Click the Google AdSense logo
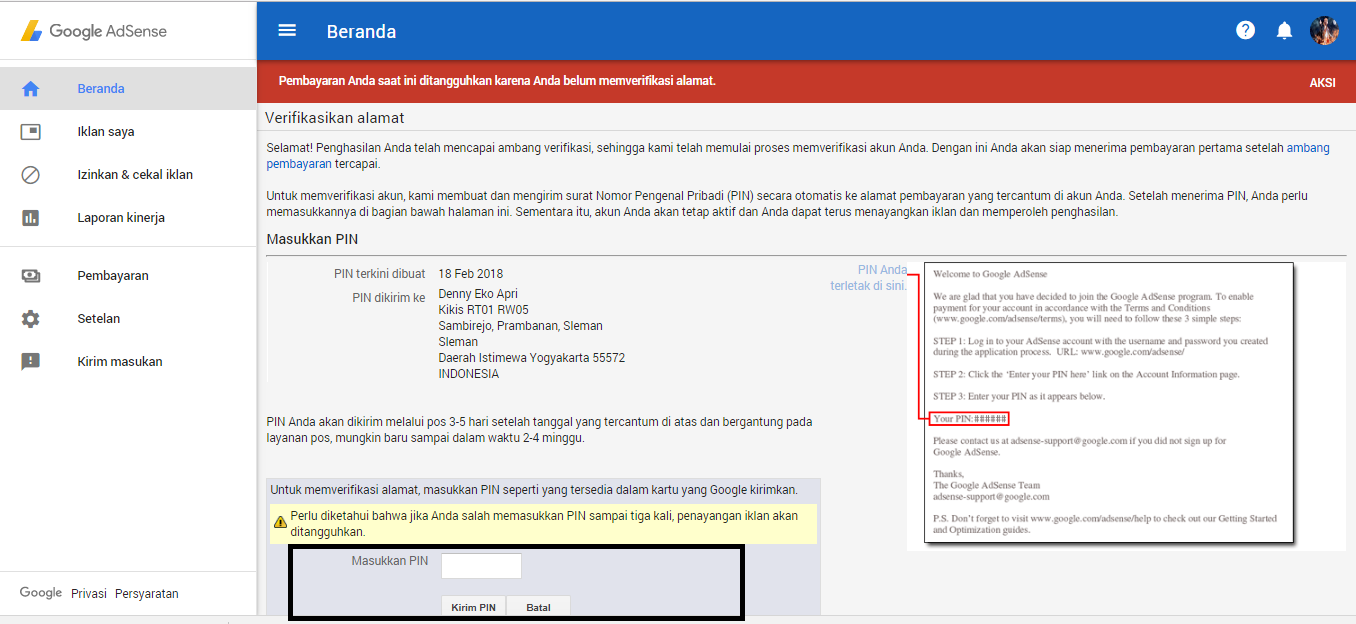Viewport: 1356px width, 624px height. click(x=94, y=31)
